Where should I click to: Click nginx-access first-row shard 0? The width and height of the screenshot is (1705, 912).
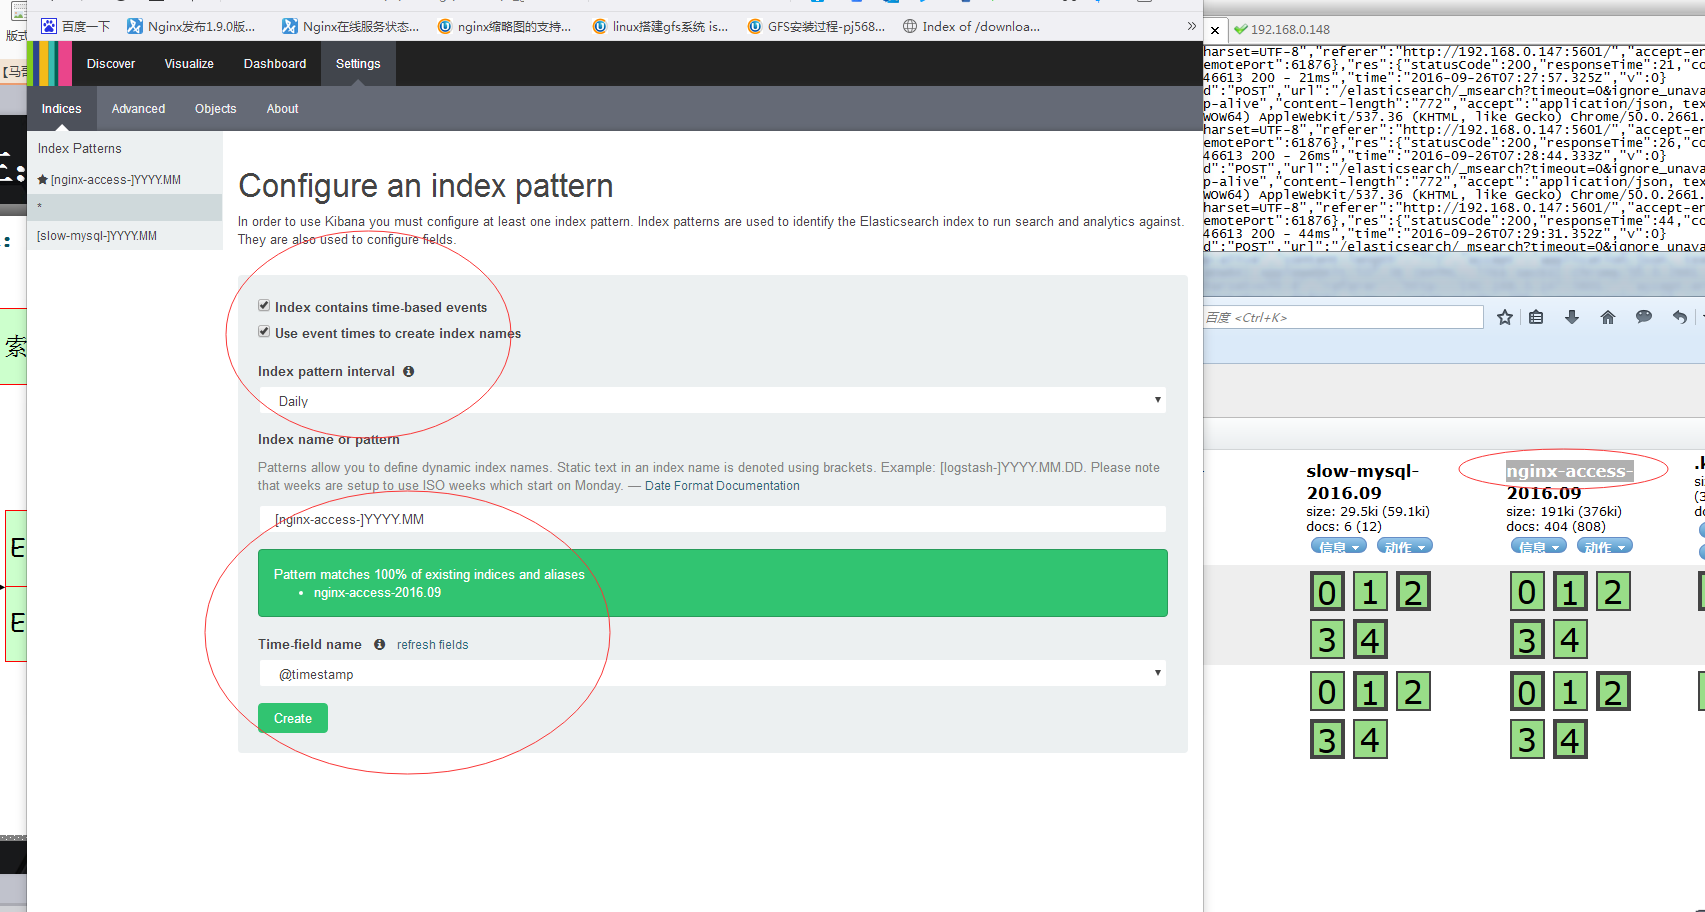[x=1527, y=592]
